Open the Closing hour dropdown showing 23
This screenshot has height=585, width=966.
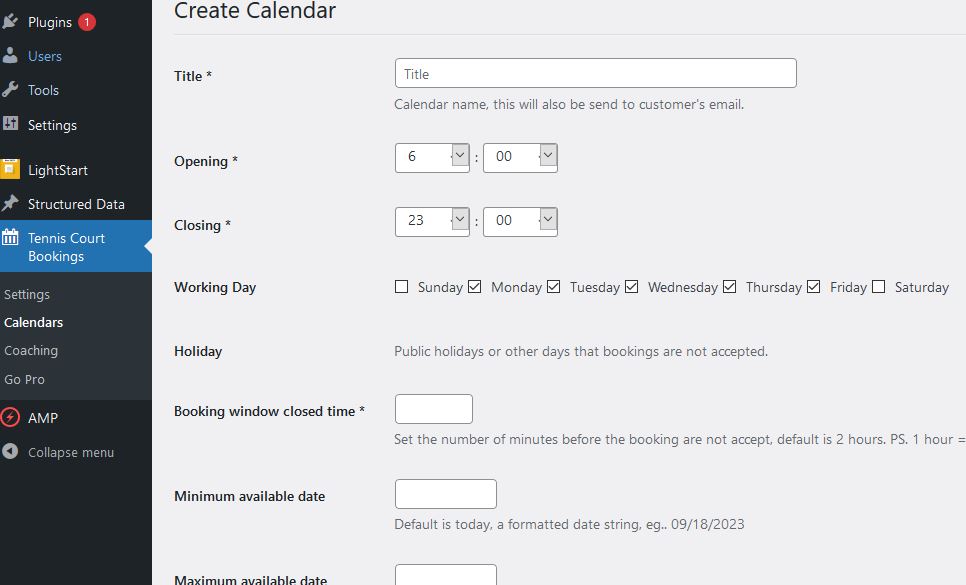click(x=432, y=222)
